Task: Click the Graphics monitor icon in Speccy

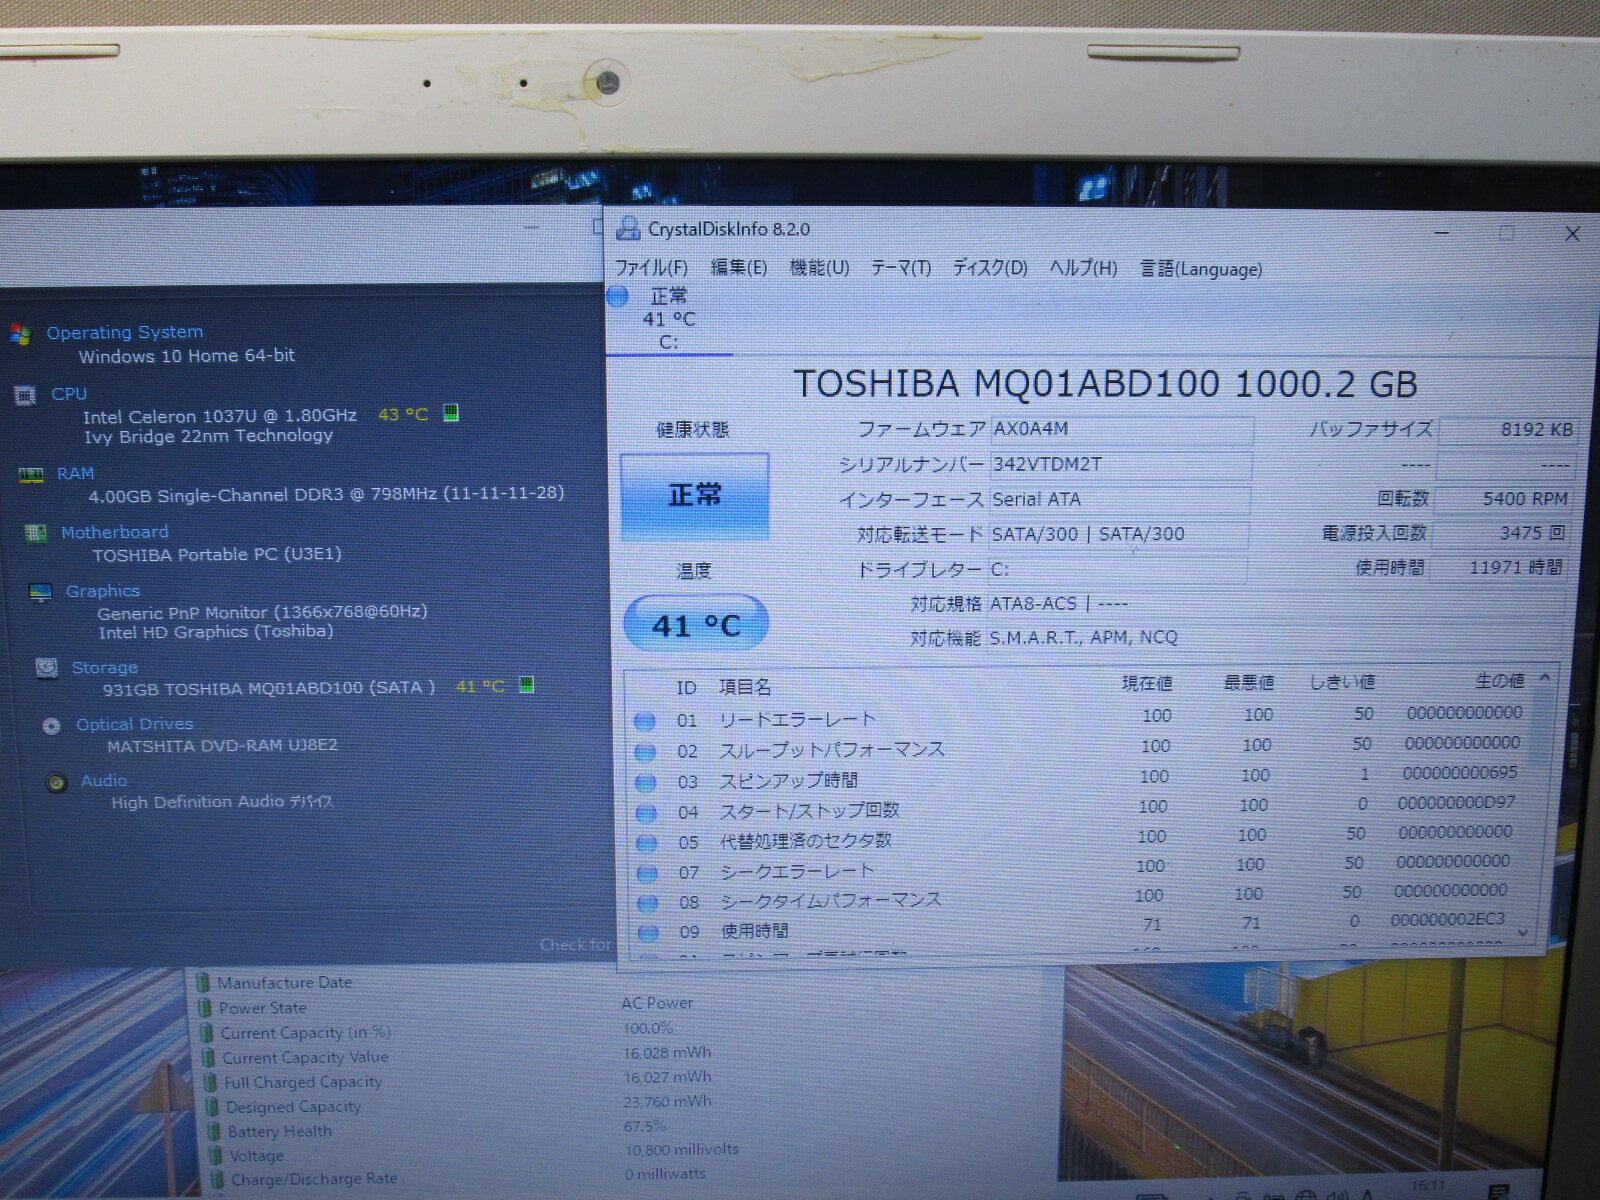Action: [41, 593]
